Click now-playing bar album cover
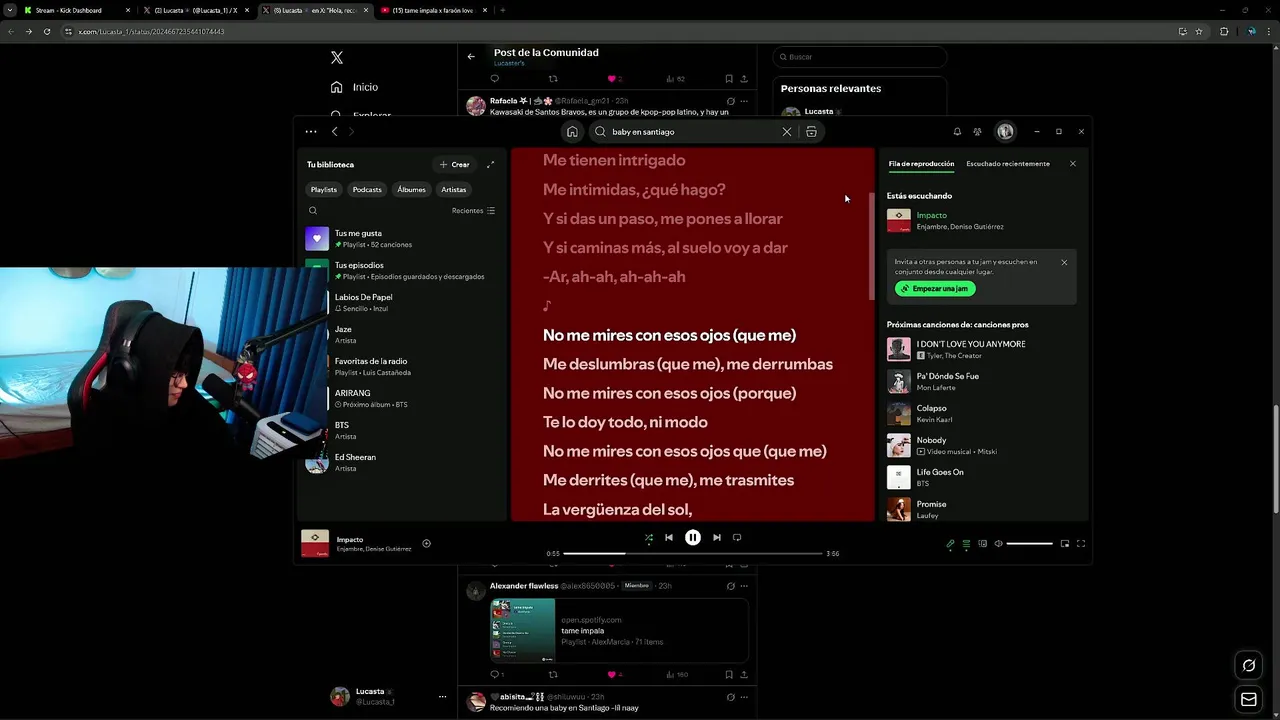The image size is (1280, 720). (315, 543)
